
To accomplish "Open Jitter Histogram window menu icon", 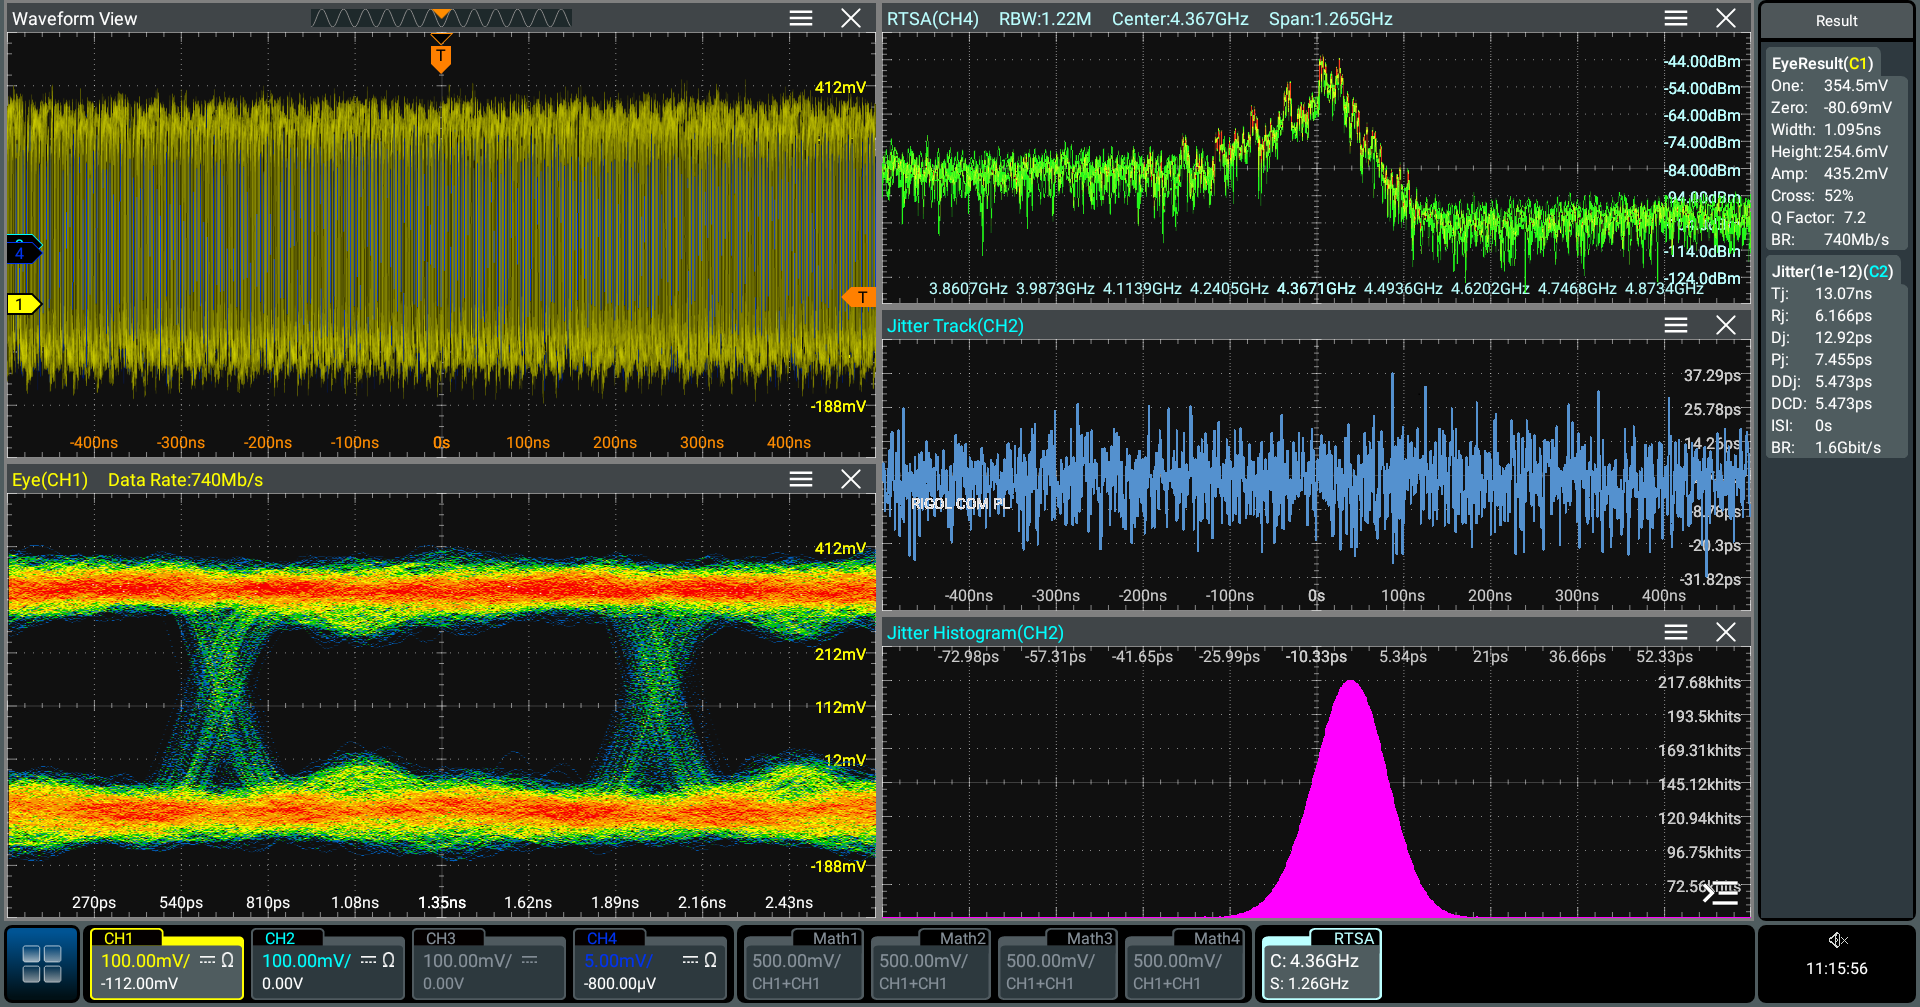I will 1676,632.
